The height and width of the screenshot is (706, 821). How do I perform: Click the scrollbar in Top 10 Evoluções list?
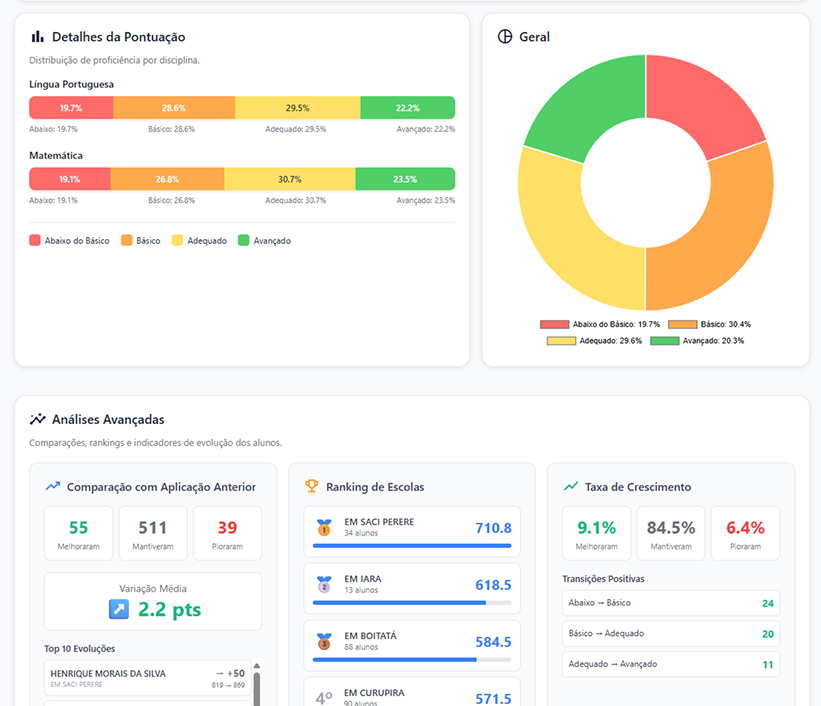tap(257, 689)
